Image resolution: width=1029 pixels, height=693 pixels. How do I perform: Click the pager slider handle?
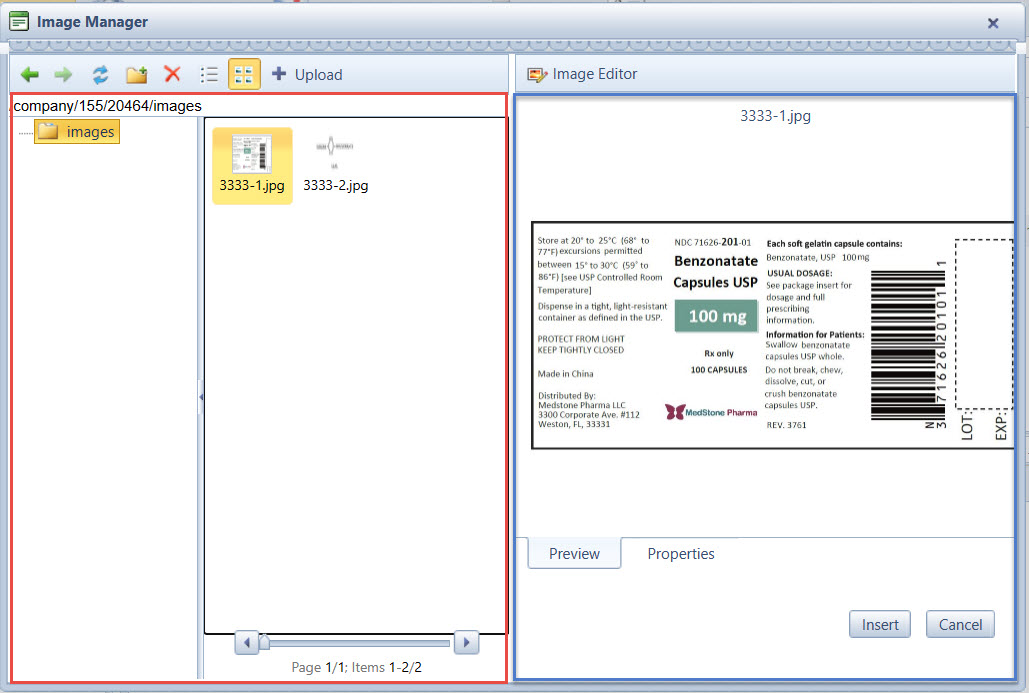pos(264,642)
